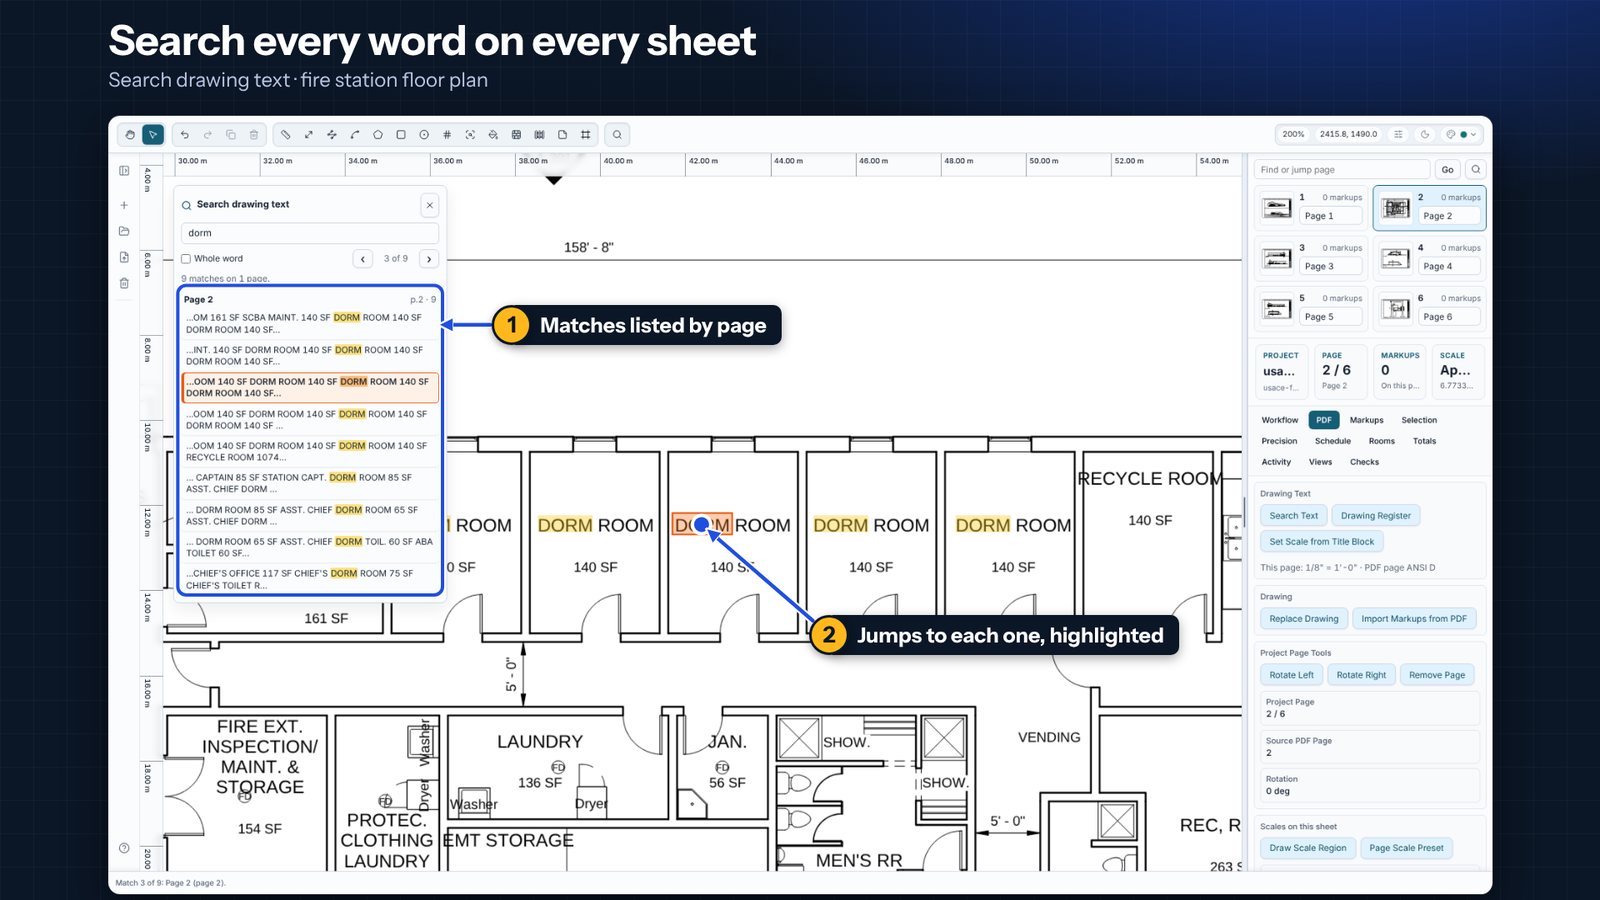
Task: Click the Rotate Right button
Action: click(x=1361, y=675)
